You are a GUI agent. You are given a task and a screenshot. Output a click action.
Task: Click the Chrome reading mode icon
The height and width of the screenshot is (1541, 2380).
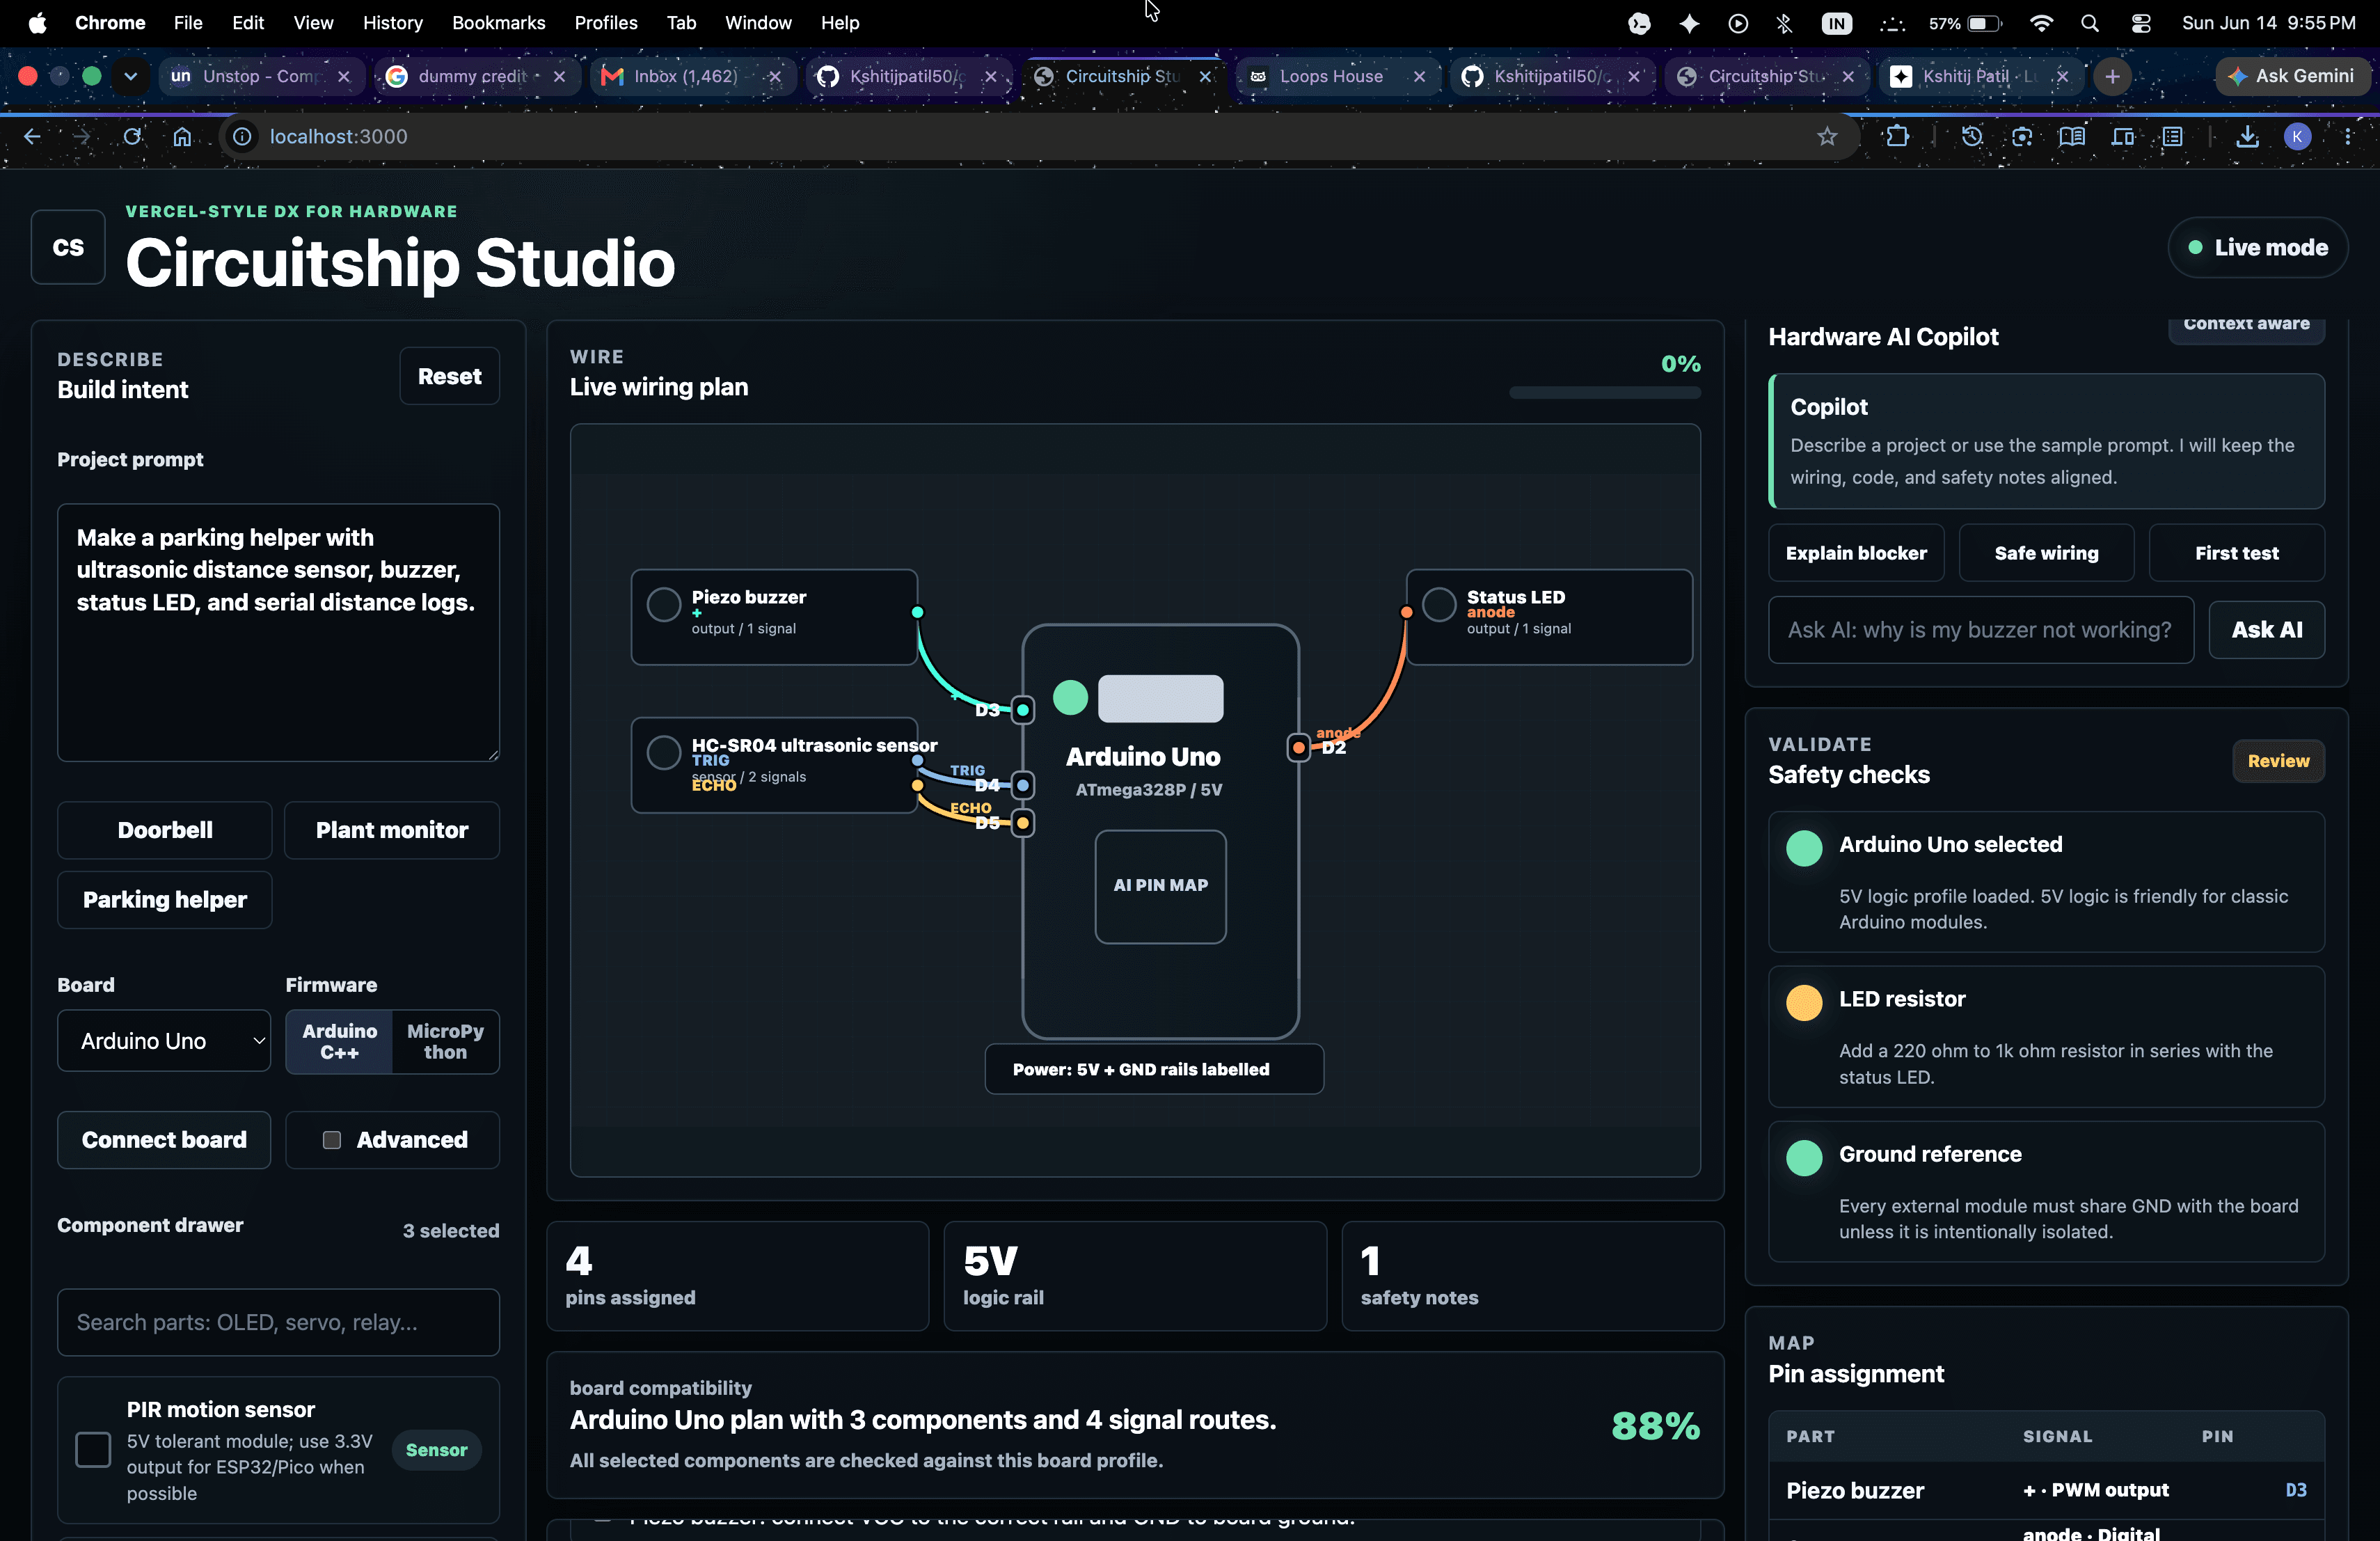click(x=2071, y=136)
